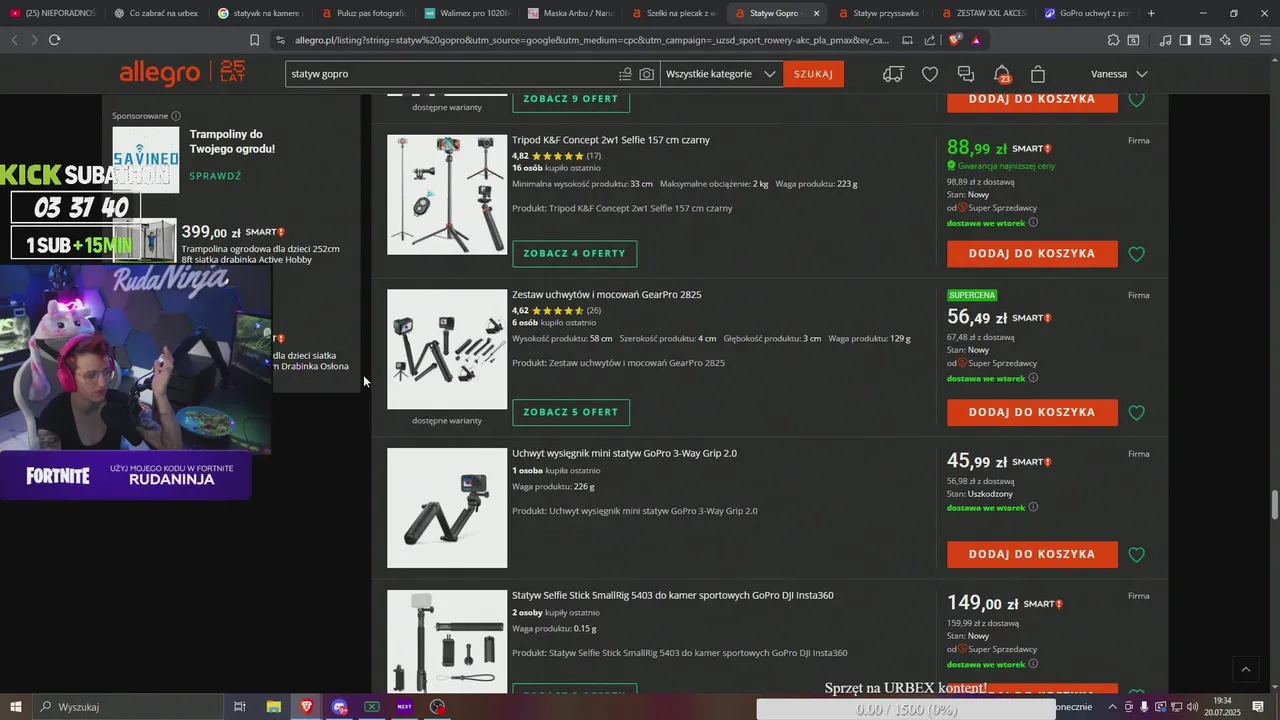The height and width of the screenshot is (720, 1280).
Task: Switch to the ZESTAW XXL AKCES tab
Action: click(984, 13)
